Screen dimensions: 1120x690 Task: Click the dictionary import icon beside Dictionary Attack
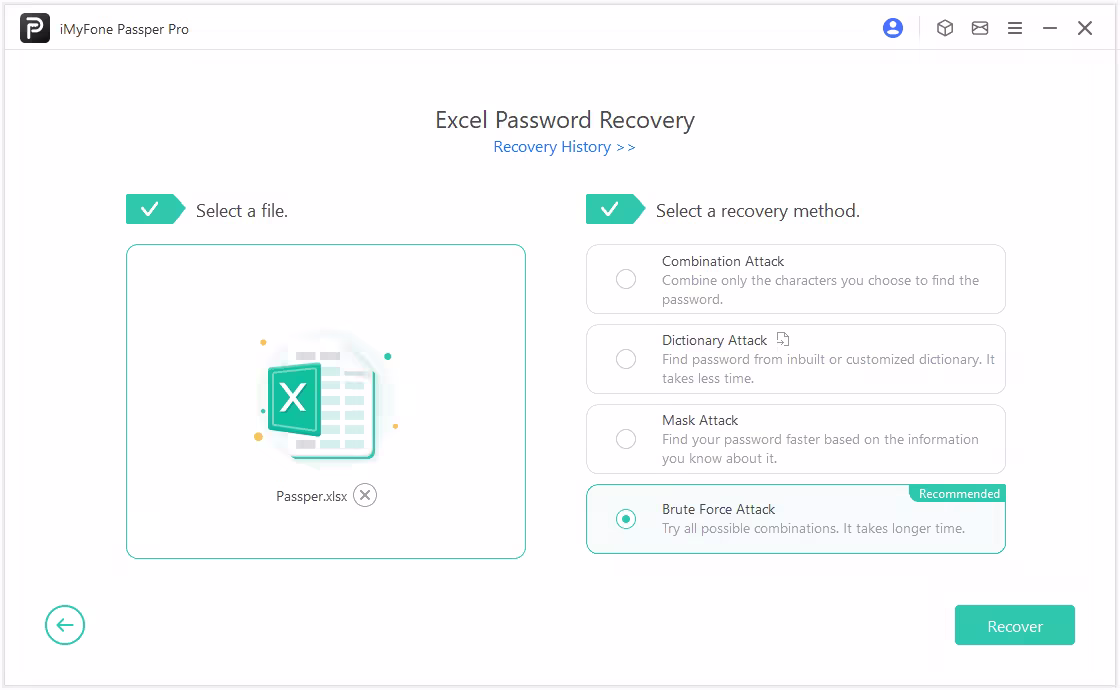click(x=784, y=339)
